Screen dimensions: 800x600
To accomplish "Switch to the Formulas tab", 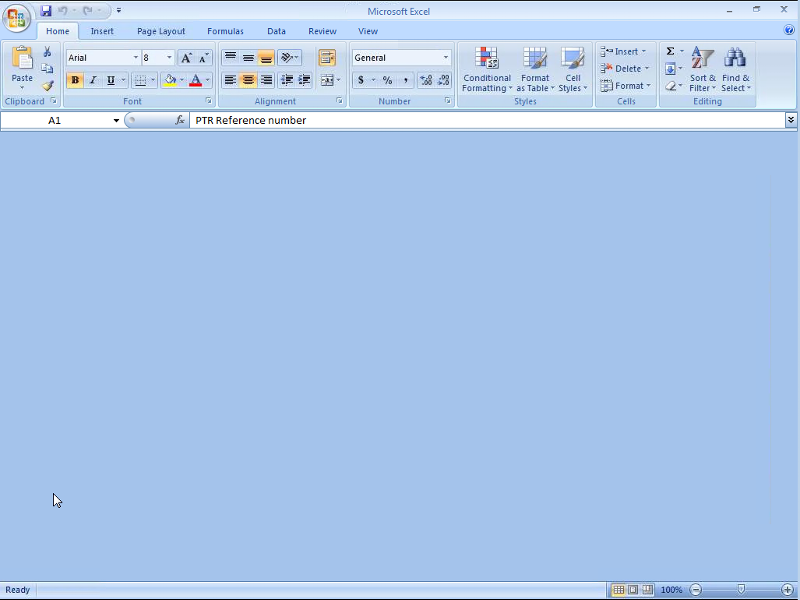I will [x=225, y=31].
